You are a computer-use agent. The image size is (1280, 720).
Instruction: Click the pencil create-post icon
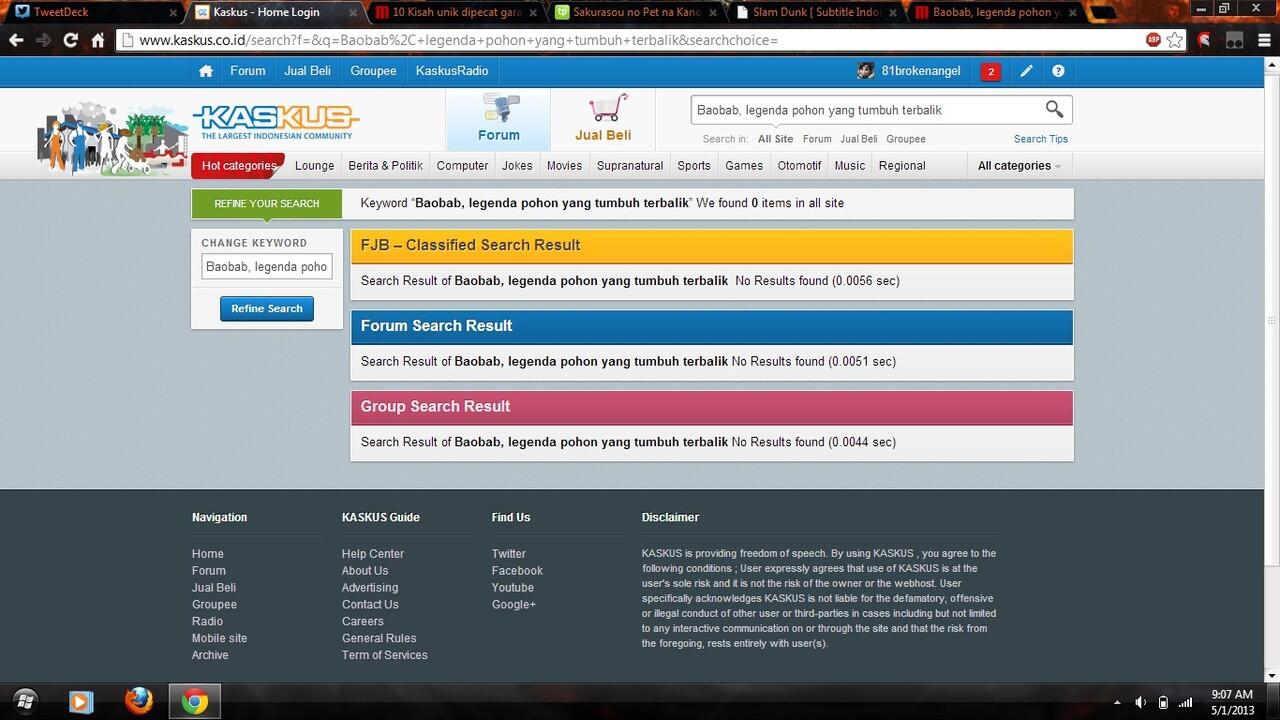(x=1026, y=71)
